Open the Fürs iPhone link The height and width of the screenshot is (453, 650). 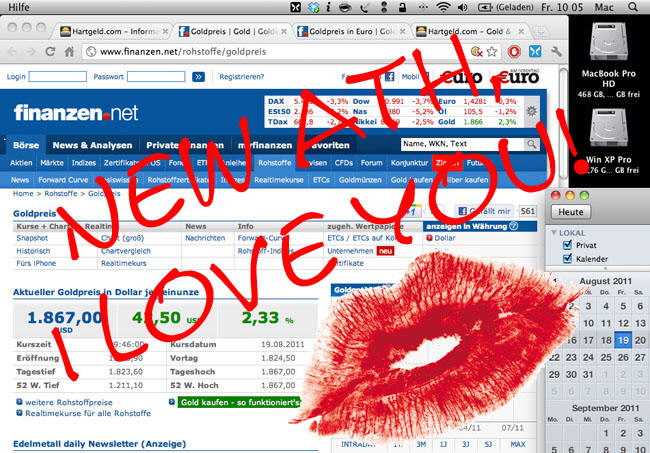36,263
